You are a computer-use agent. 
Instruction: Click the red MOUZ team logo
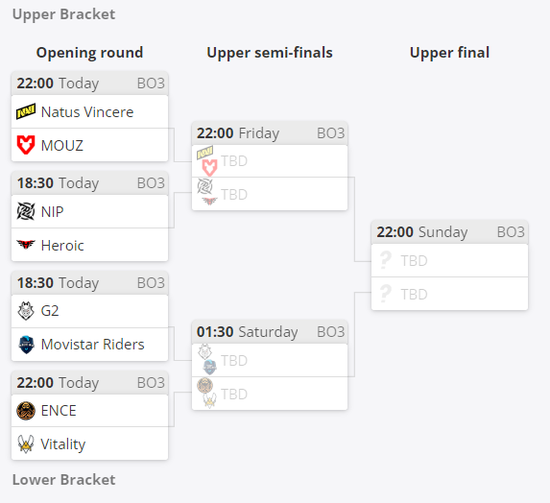pos(26,145)
